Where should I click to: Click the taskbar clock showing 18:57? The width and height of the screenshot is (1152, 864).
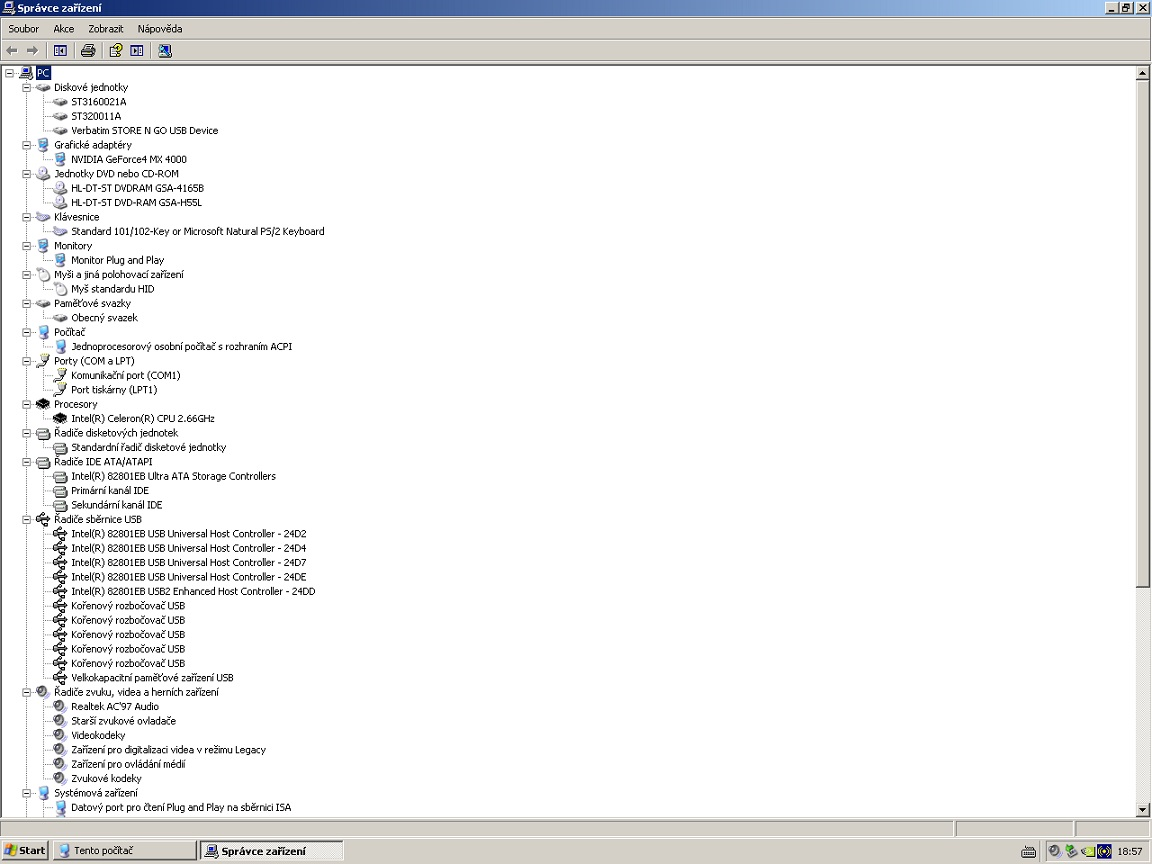click(1129, 852)
